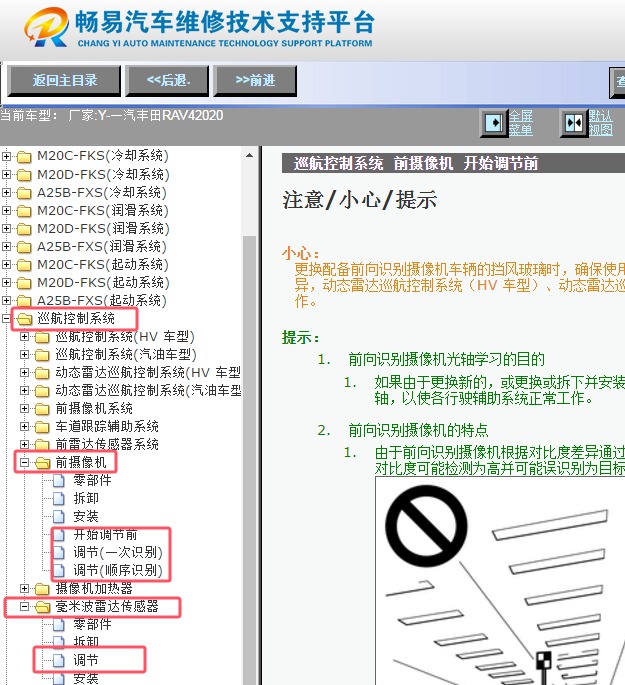The image size is (625, 685).
Task: Click tree panel scrollbar up arrow
Action: pos(249,156)
